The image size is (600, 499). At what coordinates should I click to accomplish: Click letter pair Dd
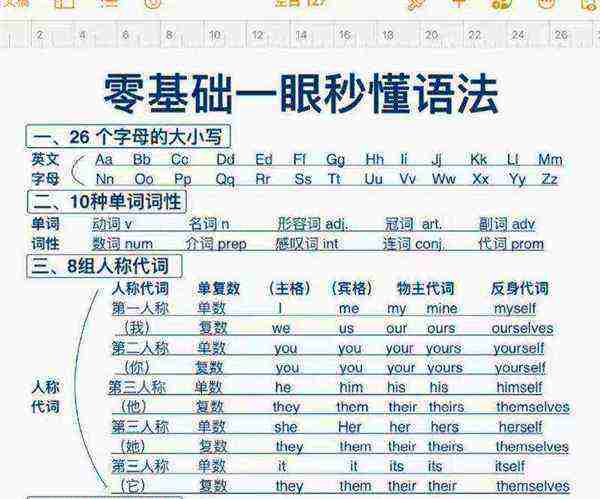coord(225,159)
